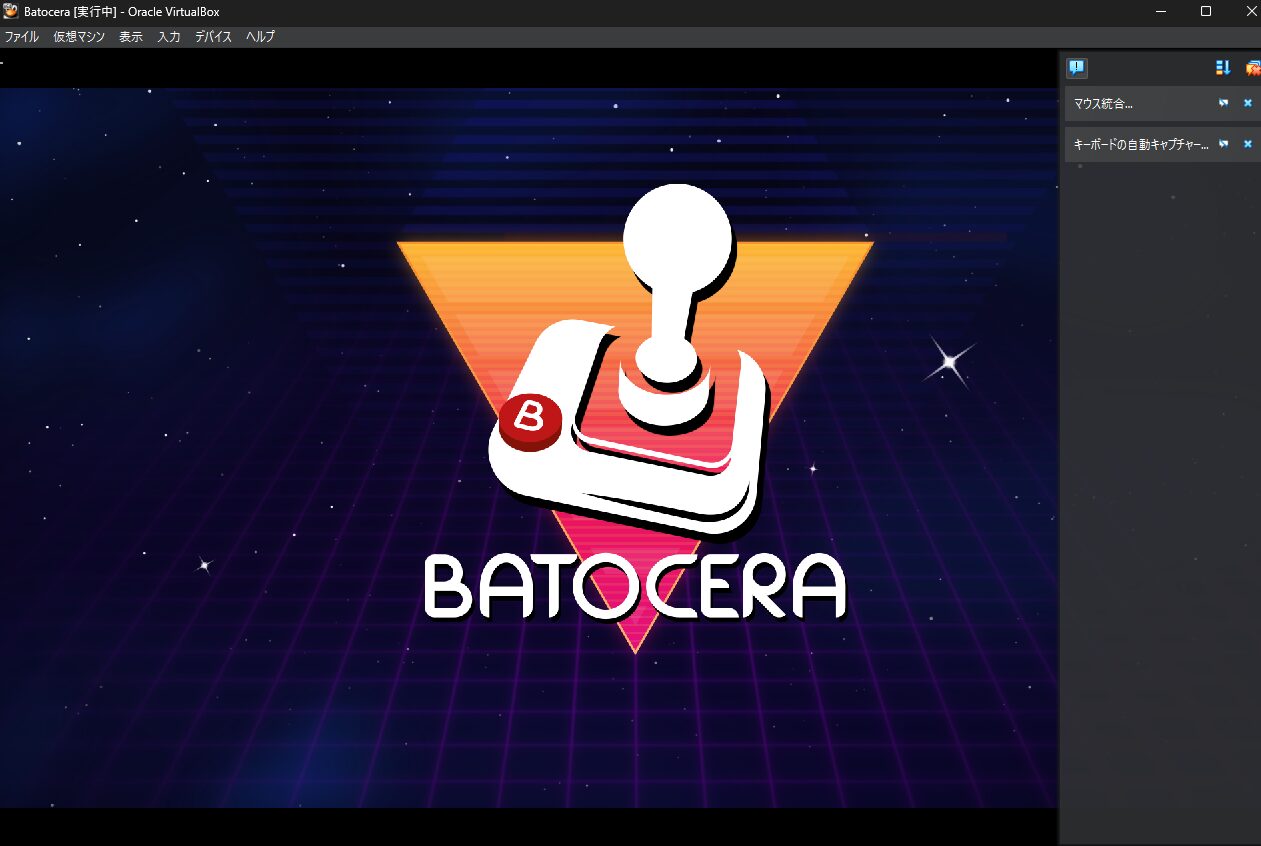The image size is (1261, 846).
Task: Maximize the VirtualBox window
Action: tap(1206, 11)
